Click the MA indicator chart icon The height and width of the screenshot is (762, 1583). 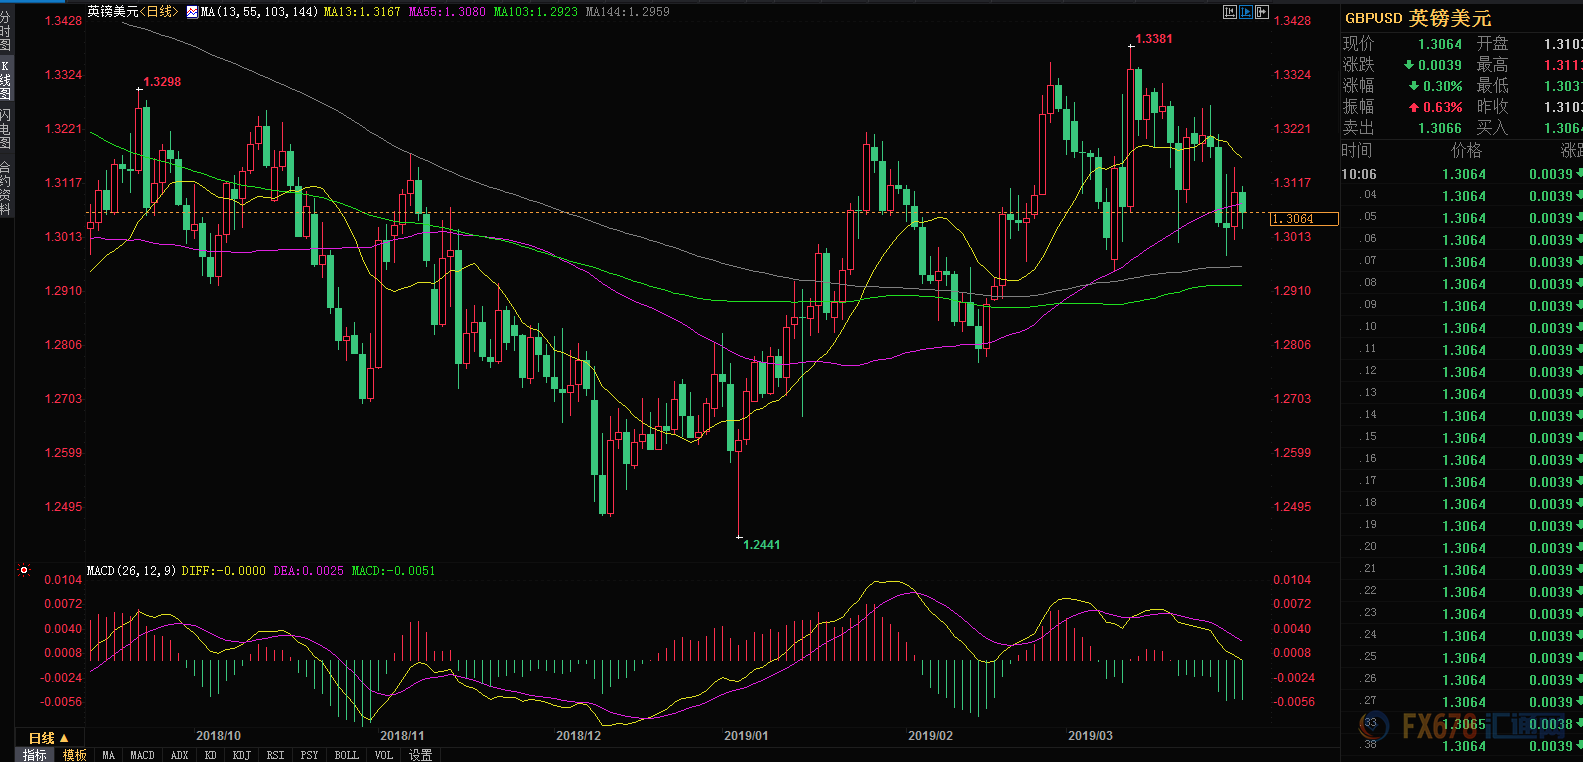192,12
